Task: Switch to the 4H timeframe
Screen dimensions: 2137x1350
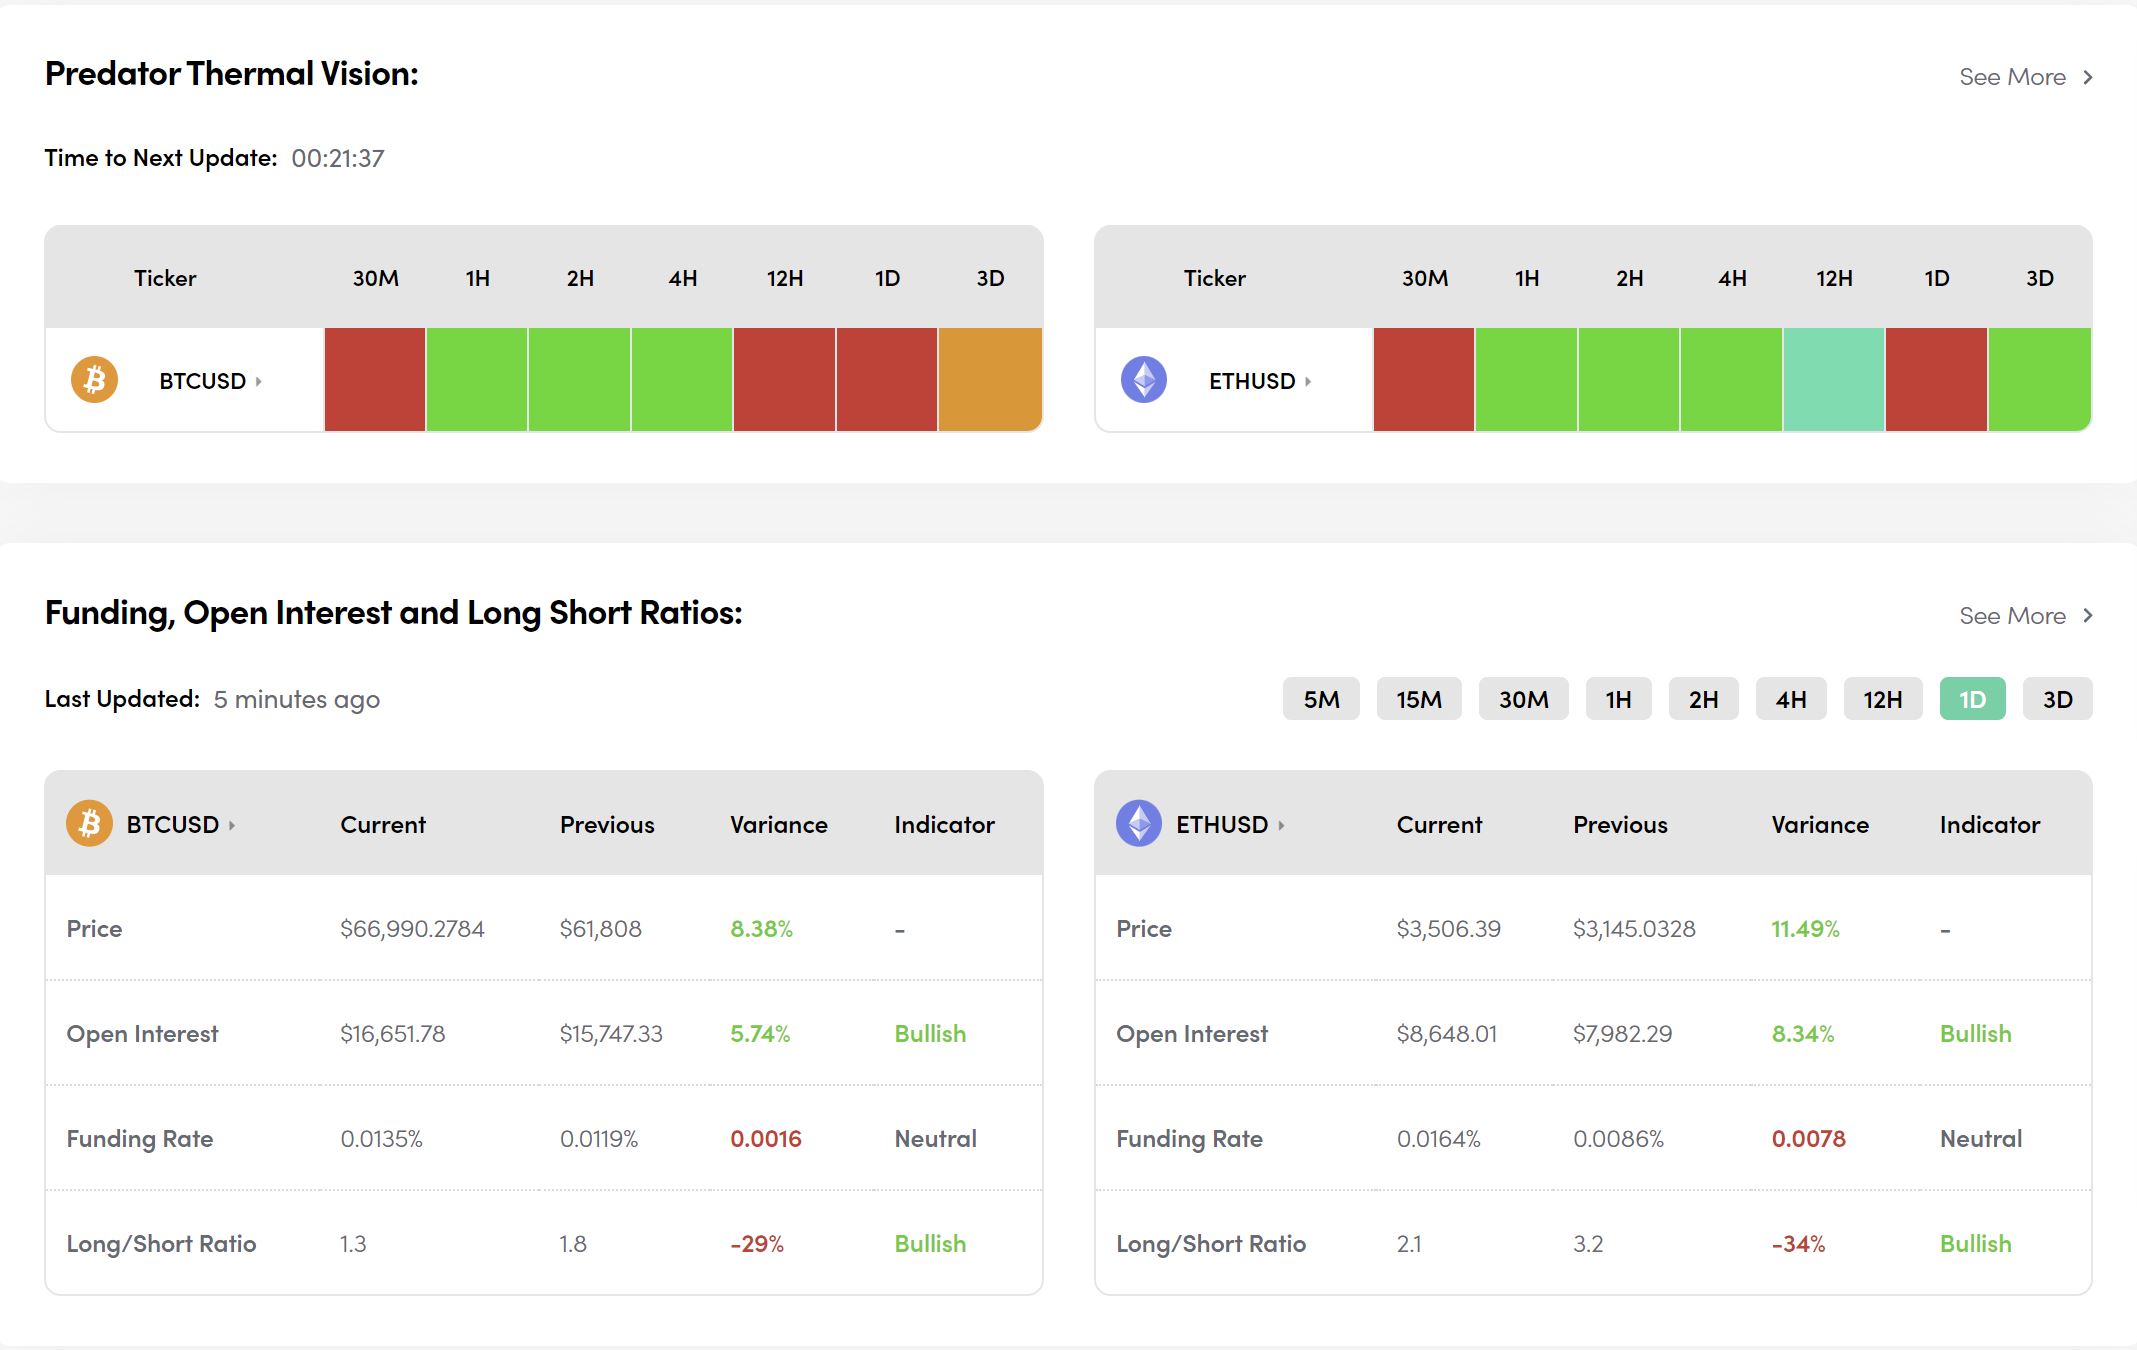Action: 1790,699
